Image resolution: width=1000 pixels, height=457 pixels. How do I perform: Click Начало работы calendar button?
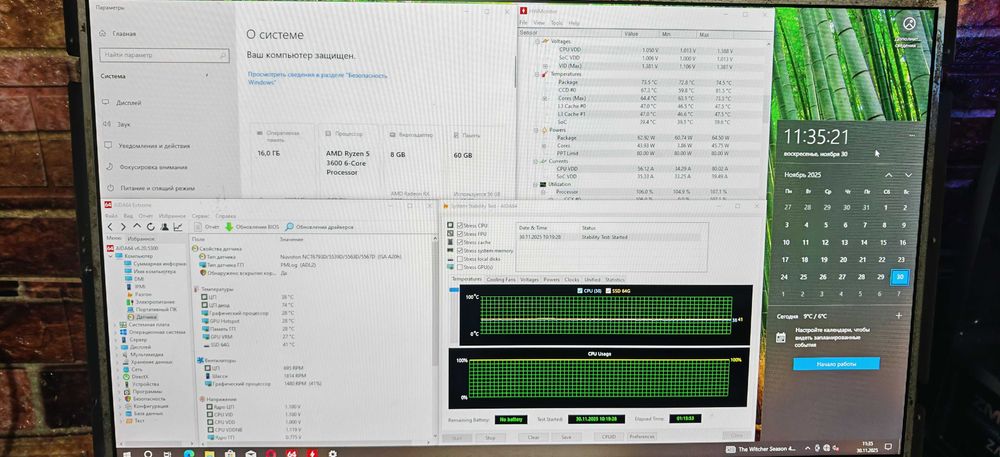(x=836, y=363)
